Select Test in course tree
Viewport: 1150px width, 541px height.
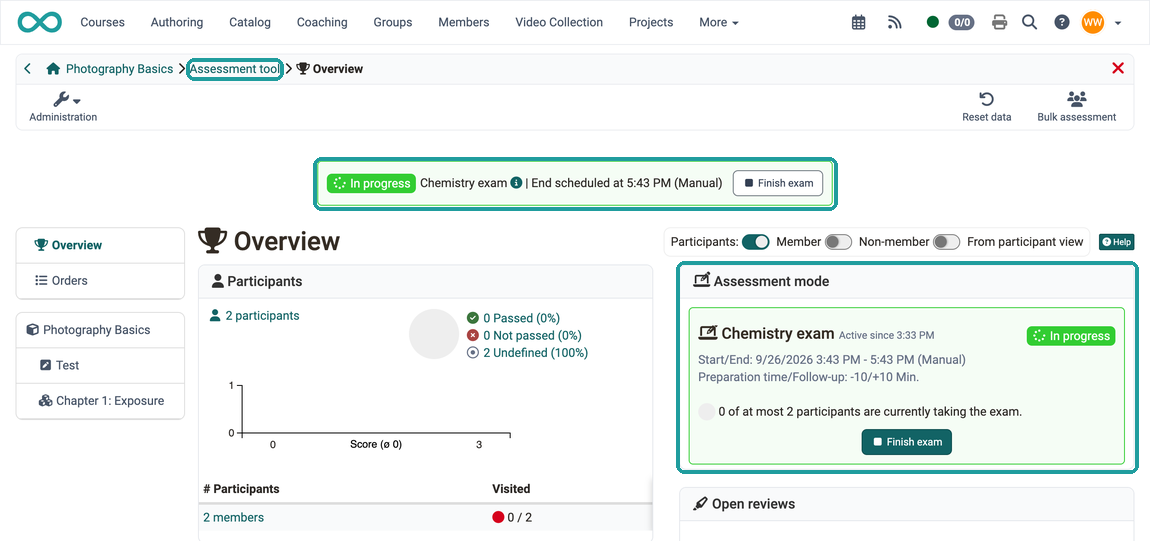click(x=100, y=365)
